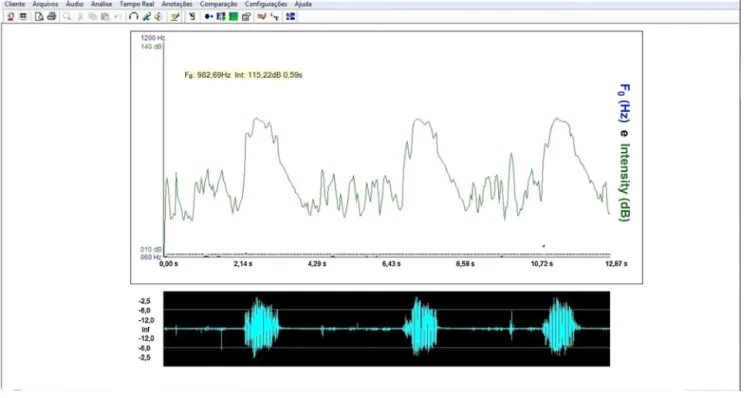
Task: Click the client profile icon in toolbar
Action: (10, 17)
